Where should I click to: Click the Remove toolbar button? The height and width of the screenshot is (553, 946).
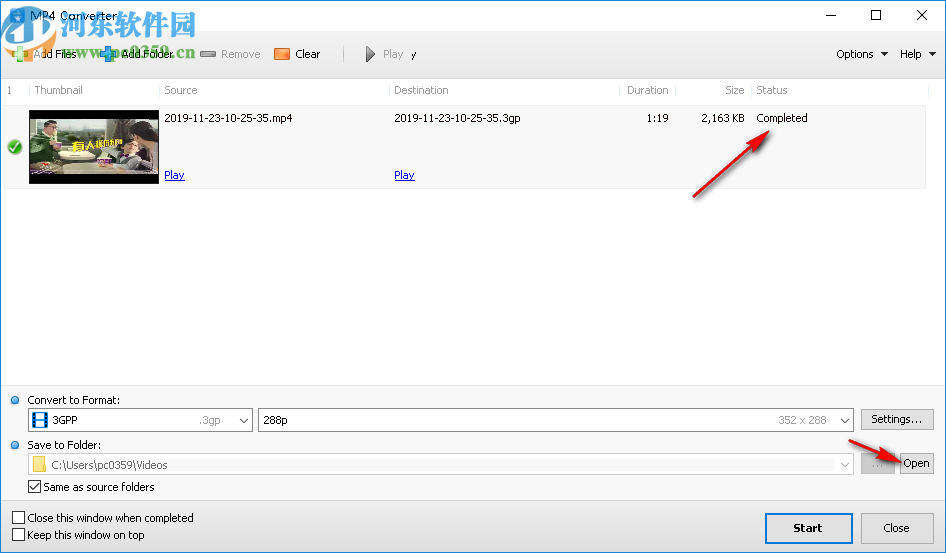pos(230,54)
